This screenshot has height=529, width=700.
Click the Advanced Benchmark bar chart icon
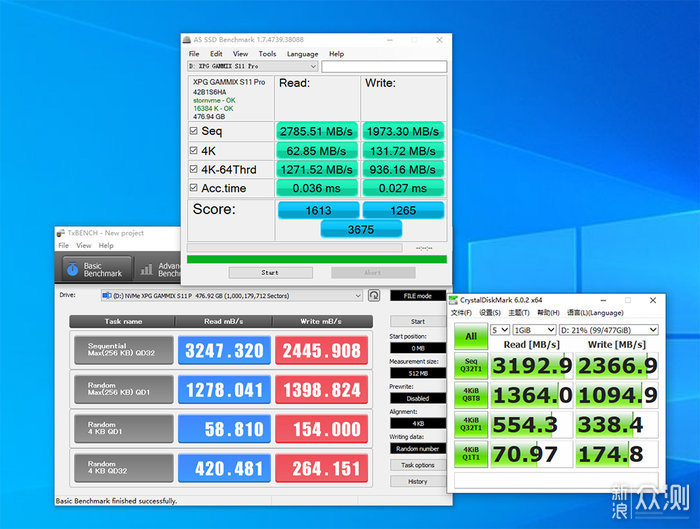point(146,269)
